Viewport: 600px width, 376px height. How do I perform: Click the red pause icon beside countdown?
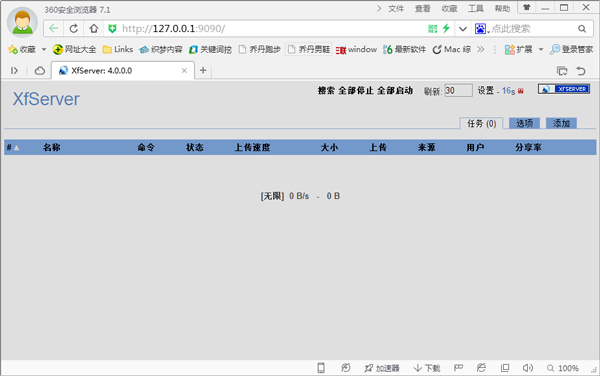pyautogui.click(x=520, y=91)
